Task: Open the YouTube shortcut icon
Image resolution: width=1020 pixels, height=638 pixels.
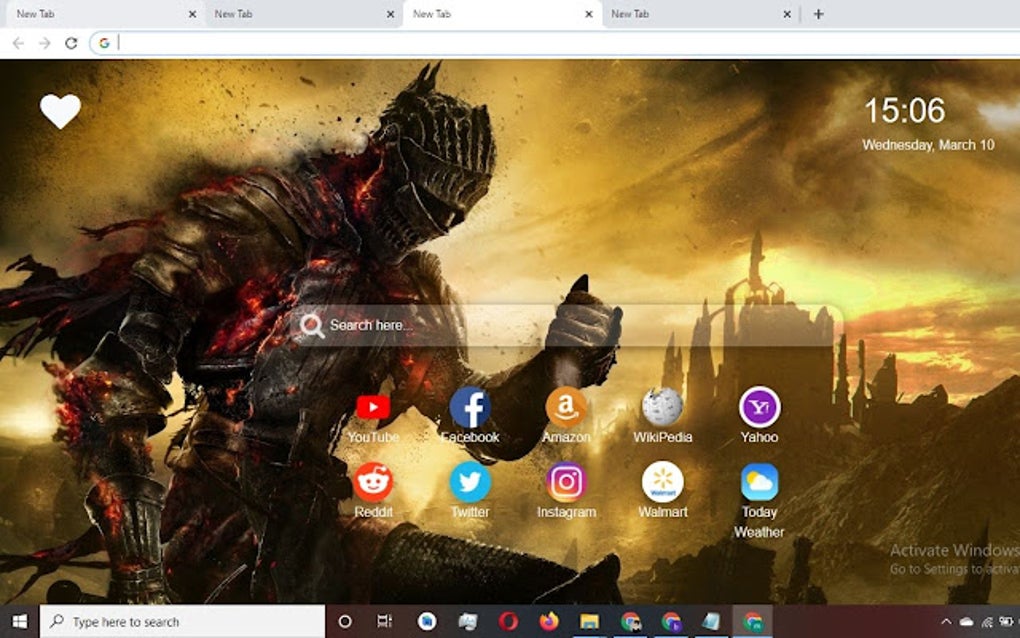Action: click(373, 408)
